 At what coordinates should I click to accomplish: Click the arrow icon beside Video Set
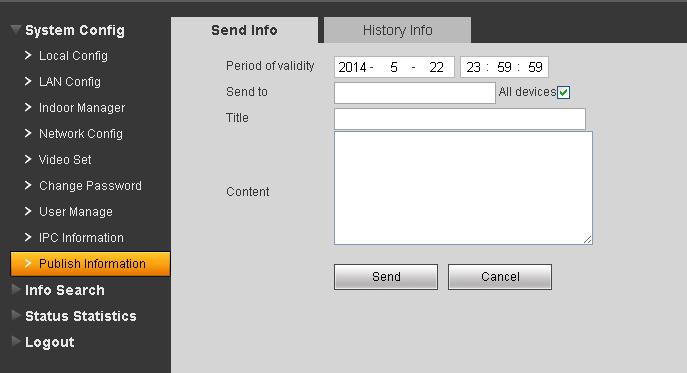28,159
